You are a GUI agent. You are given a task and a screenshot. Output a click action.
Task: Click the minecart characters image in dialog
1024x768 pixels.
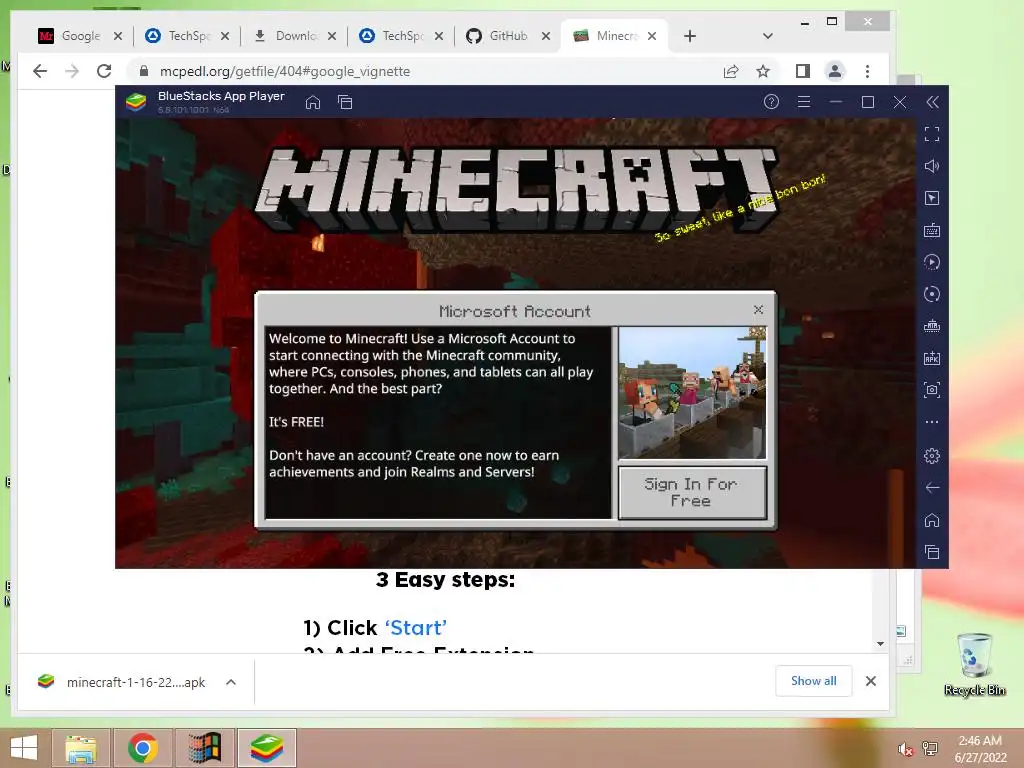(x=692, y=393)
